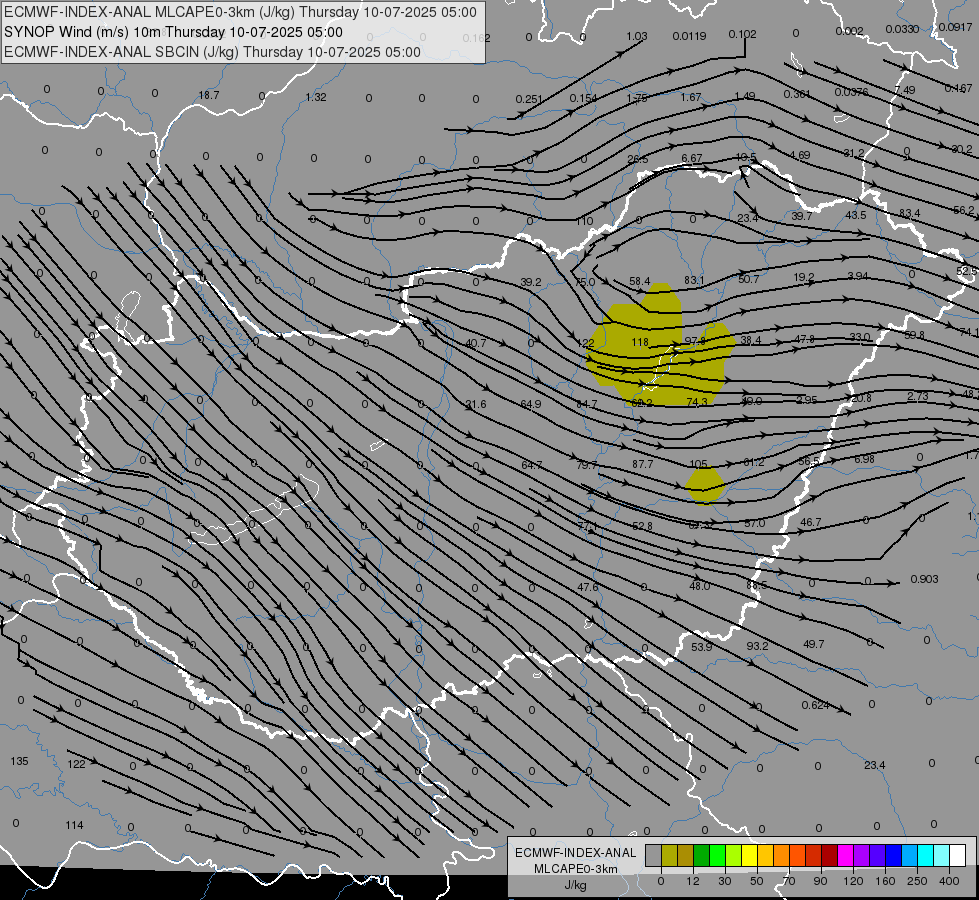Click the map value 64.9
Screen dimensions: 979x900
[531, 404]
